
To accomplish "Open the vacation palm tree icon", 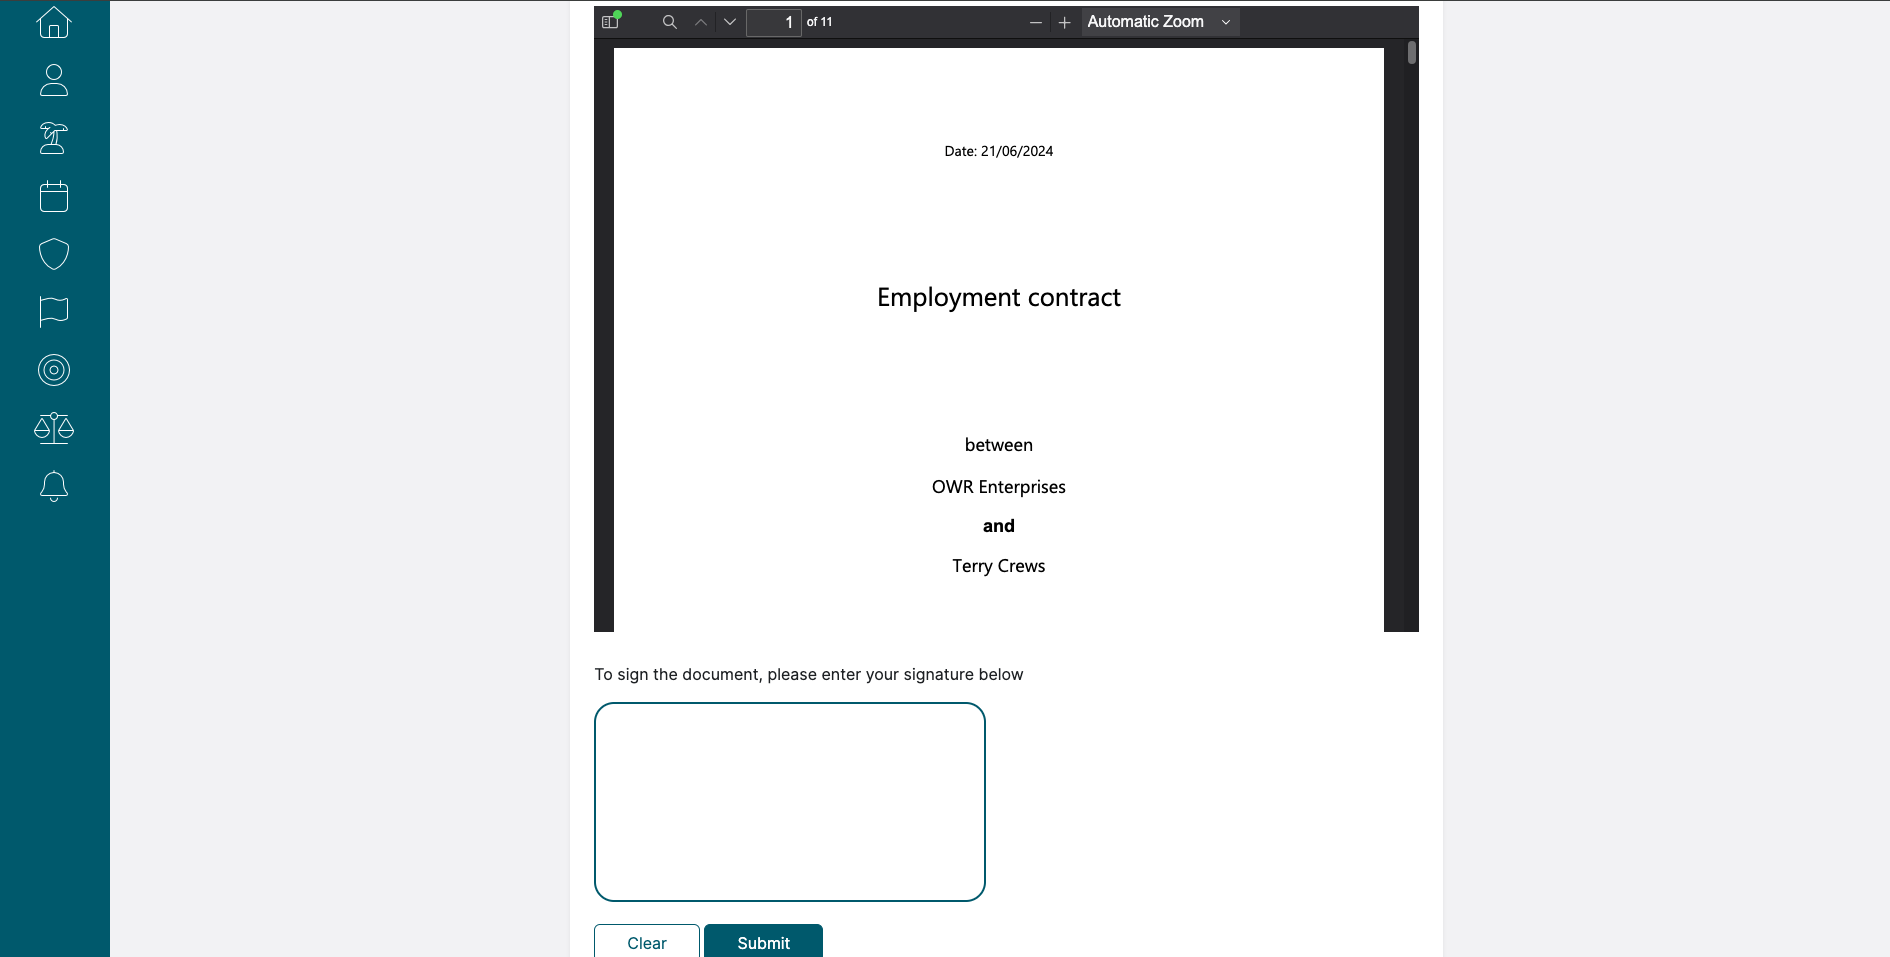I will click(54, 138).
